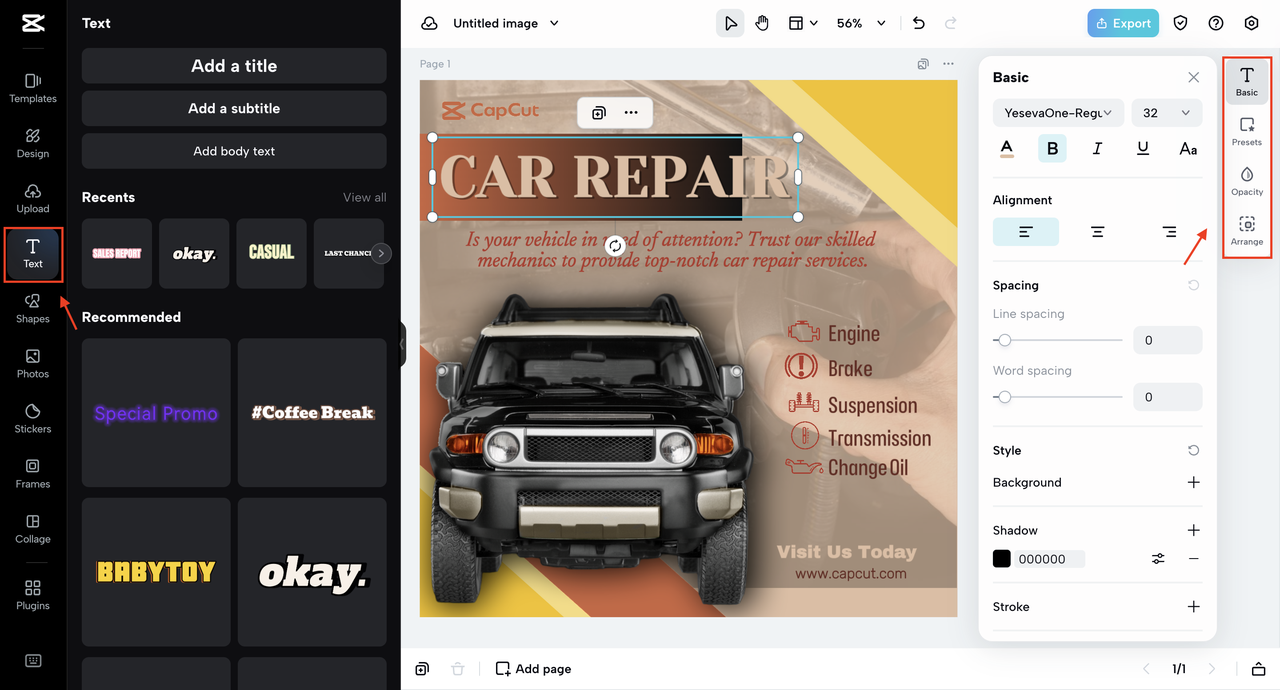This screenshot has width=1280, height=690.
Task: Toggle bold text formatting
Action: [1052, 148]
